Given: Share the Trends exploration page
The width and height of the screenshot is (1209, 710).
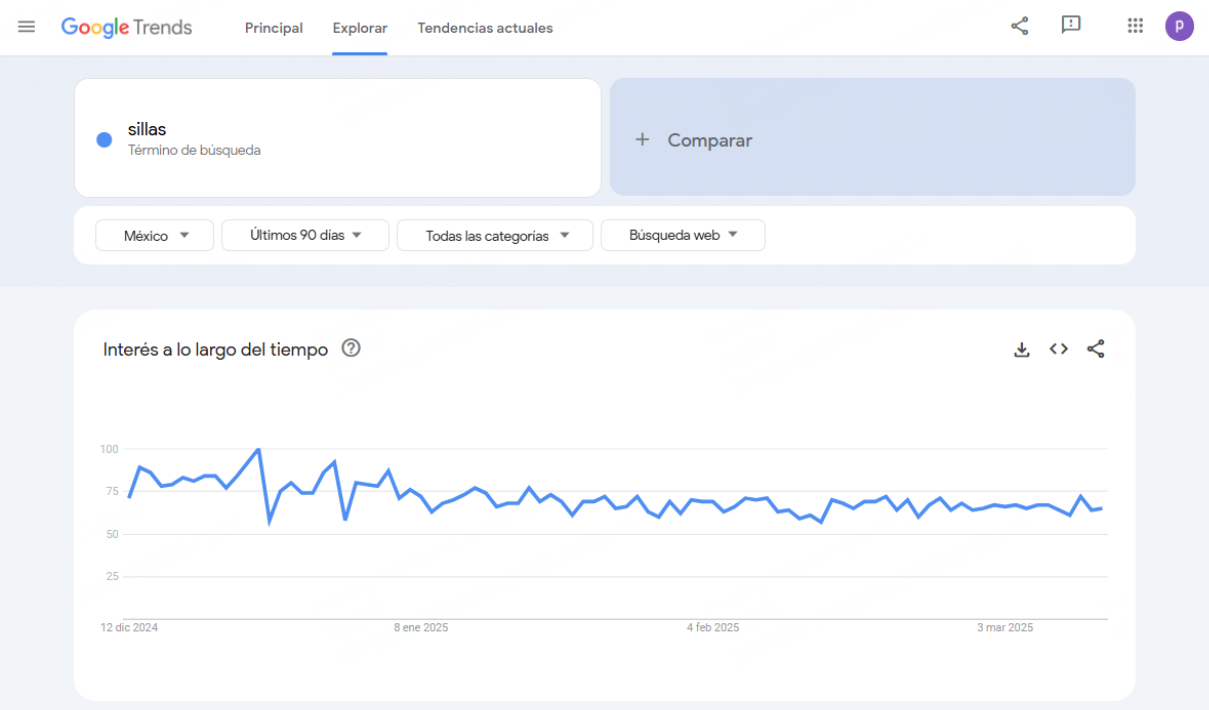Looking at the screenshot, I should pyautogui.click(x=1019, y=26).
